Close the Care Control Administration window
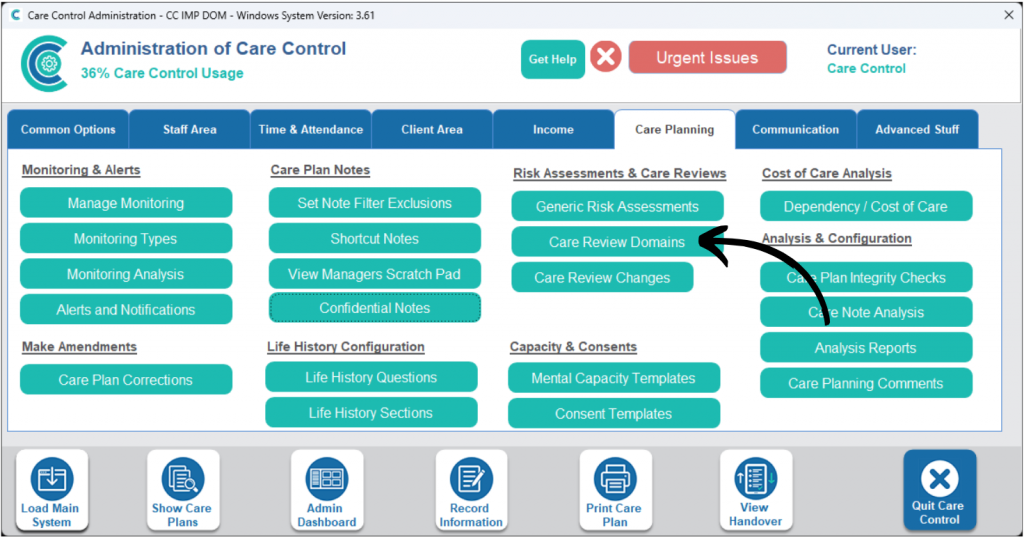 click(x=1008, y=15)
